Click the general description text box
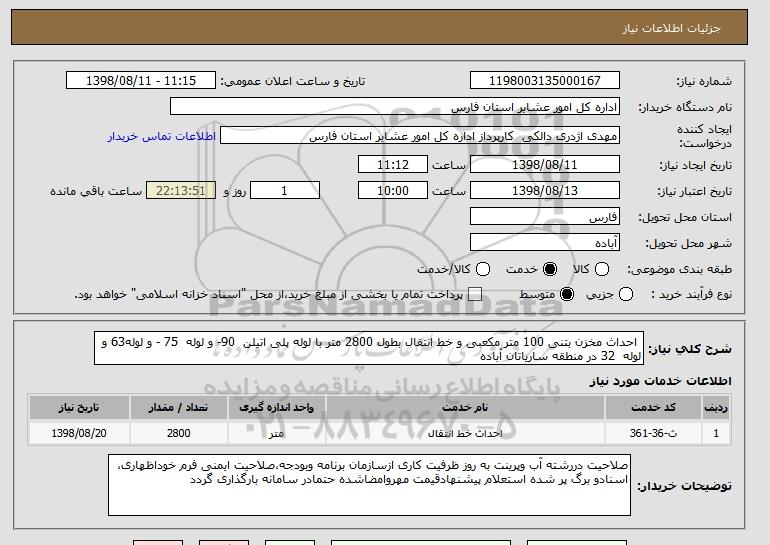 pos(369,349)
